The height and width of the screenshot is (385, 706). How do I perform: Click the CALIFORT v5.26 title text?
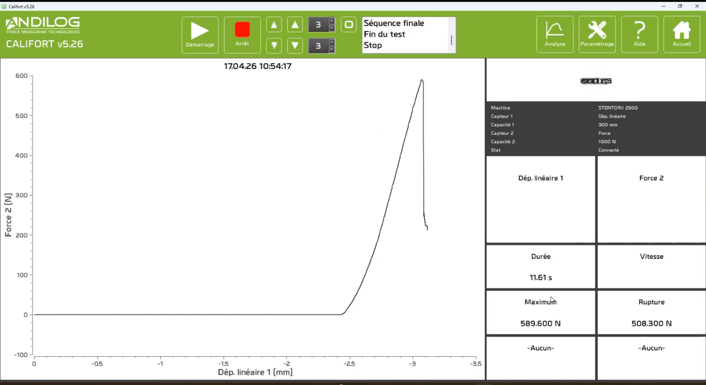pos(45,44)
